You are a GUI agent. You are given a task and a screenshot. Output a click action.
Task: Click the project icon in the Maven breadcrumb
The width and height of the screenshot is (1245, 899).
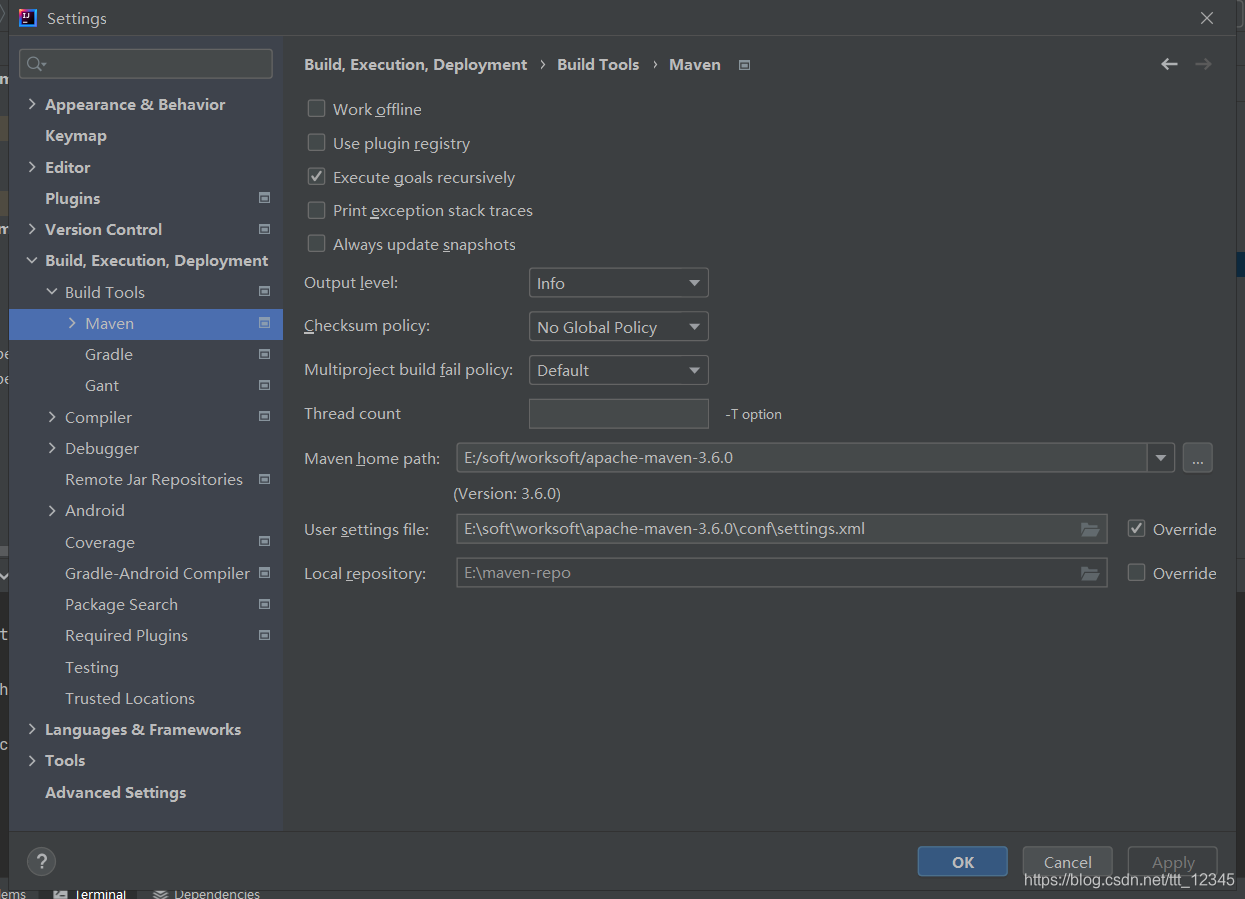[744, 65]
